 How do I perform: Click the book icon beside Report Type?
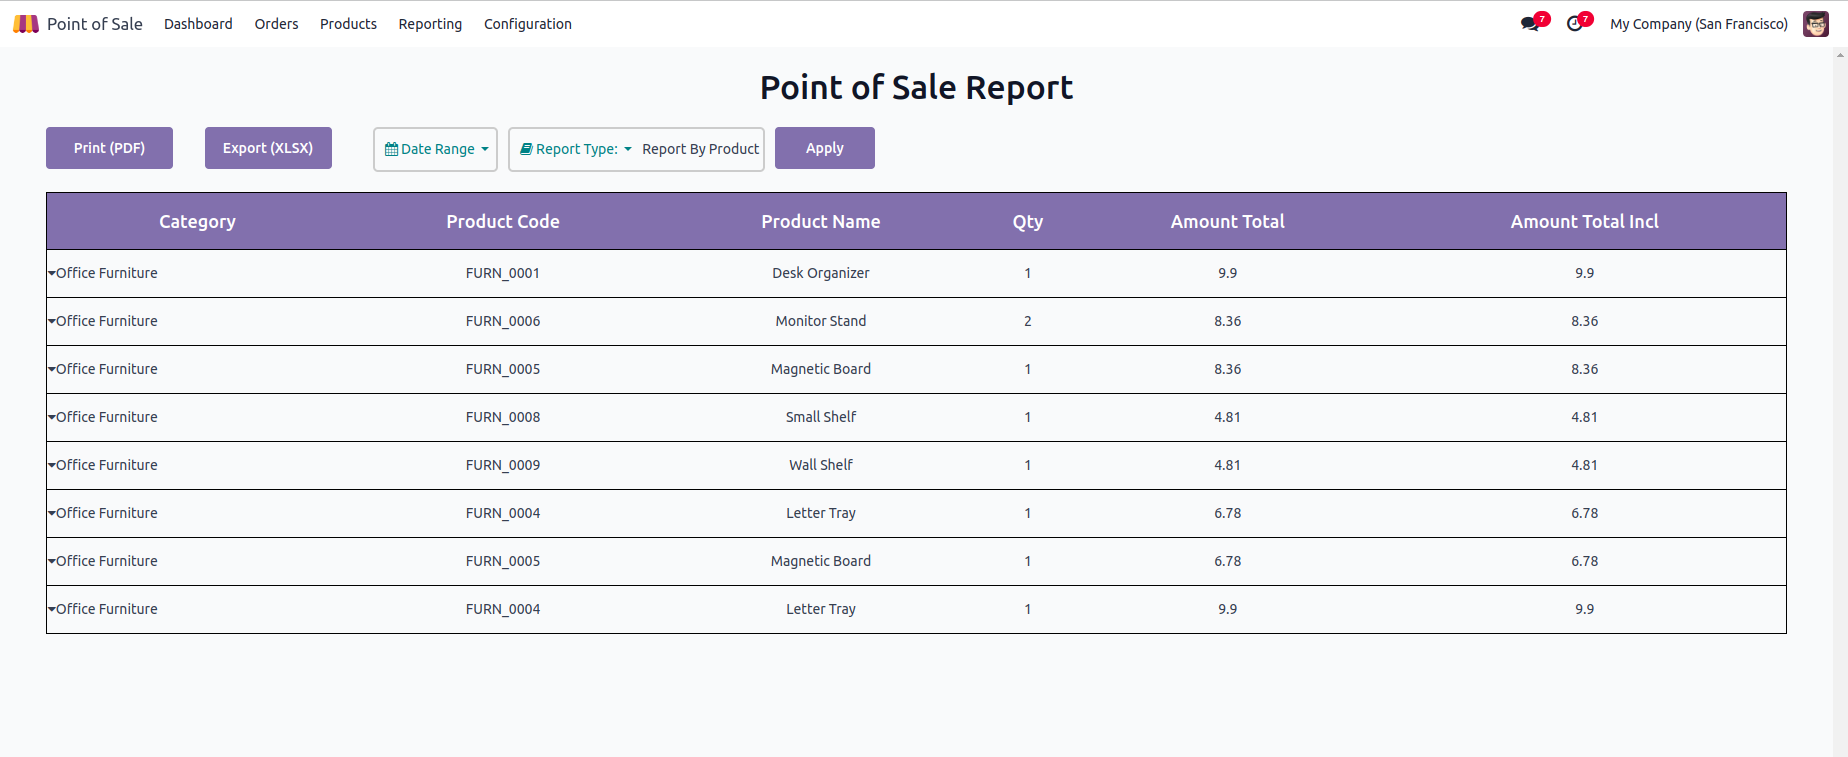pos(526,149)
